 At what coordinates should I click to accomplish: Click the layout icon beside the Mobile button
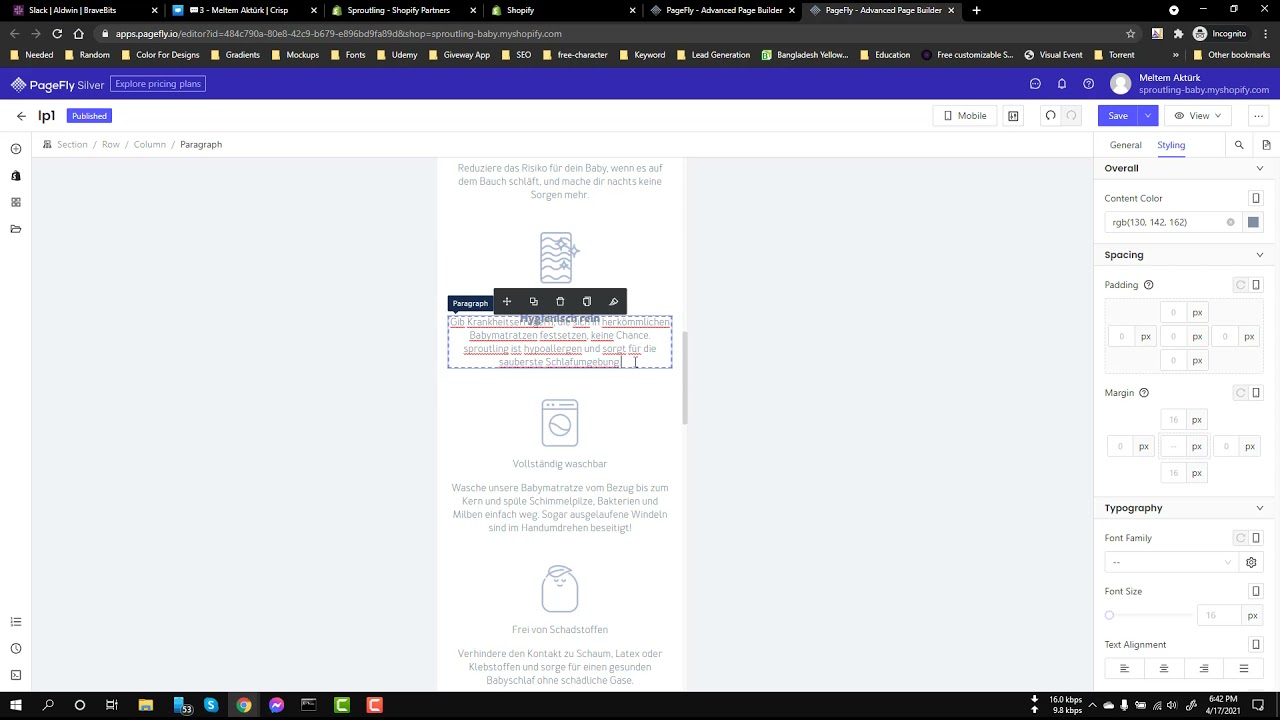pos(1013,116)
